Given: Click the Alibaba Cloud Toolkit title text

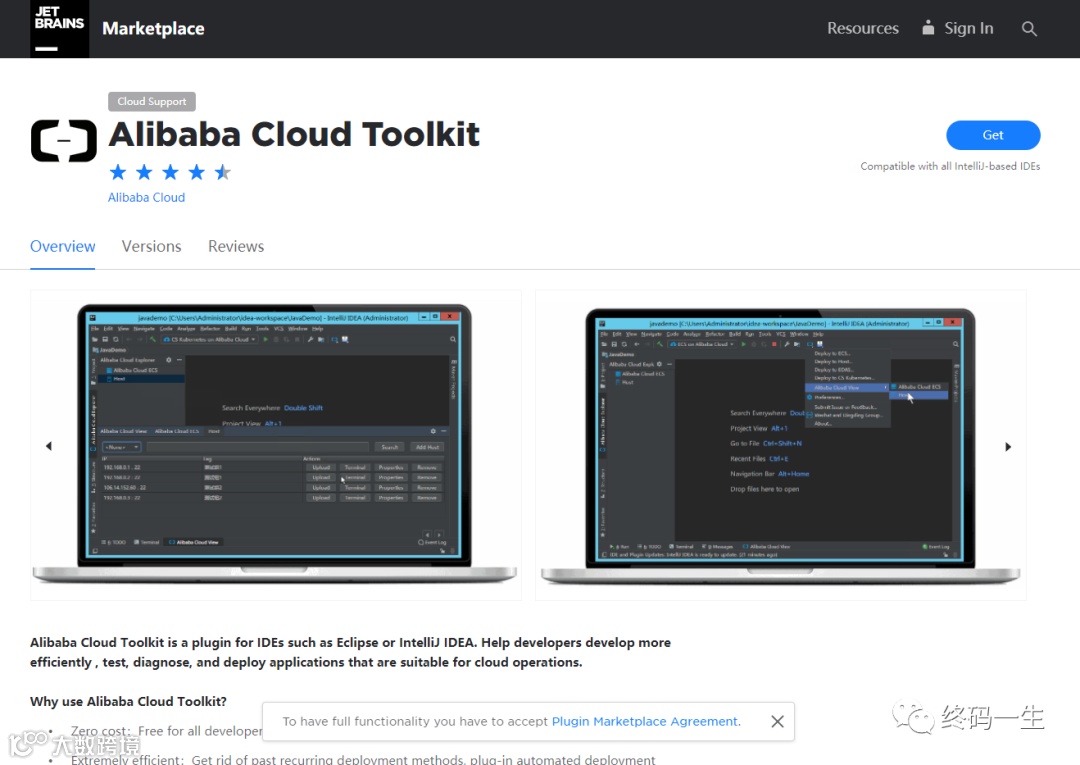Looking at the screenshot, I should pyautogui.click(x=294, y=134).
